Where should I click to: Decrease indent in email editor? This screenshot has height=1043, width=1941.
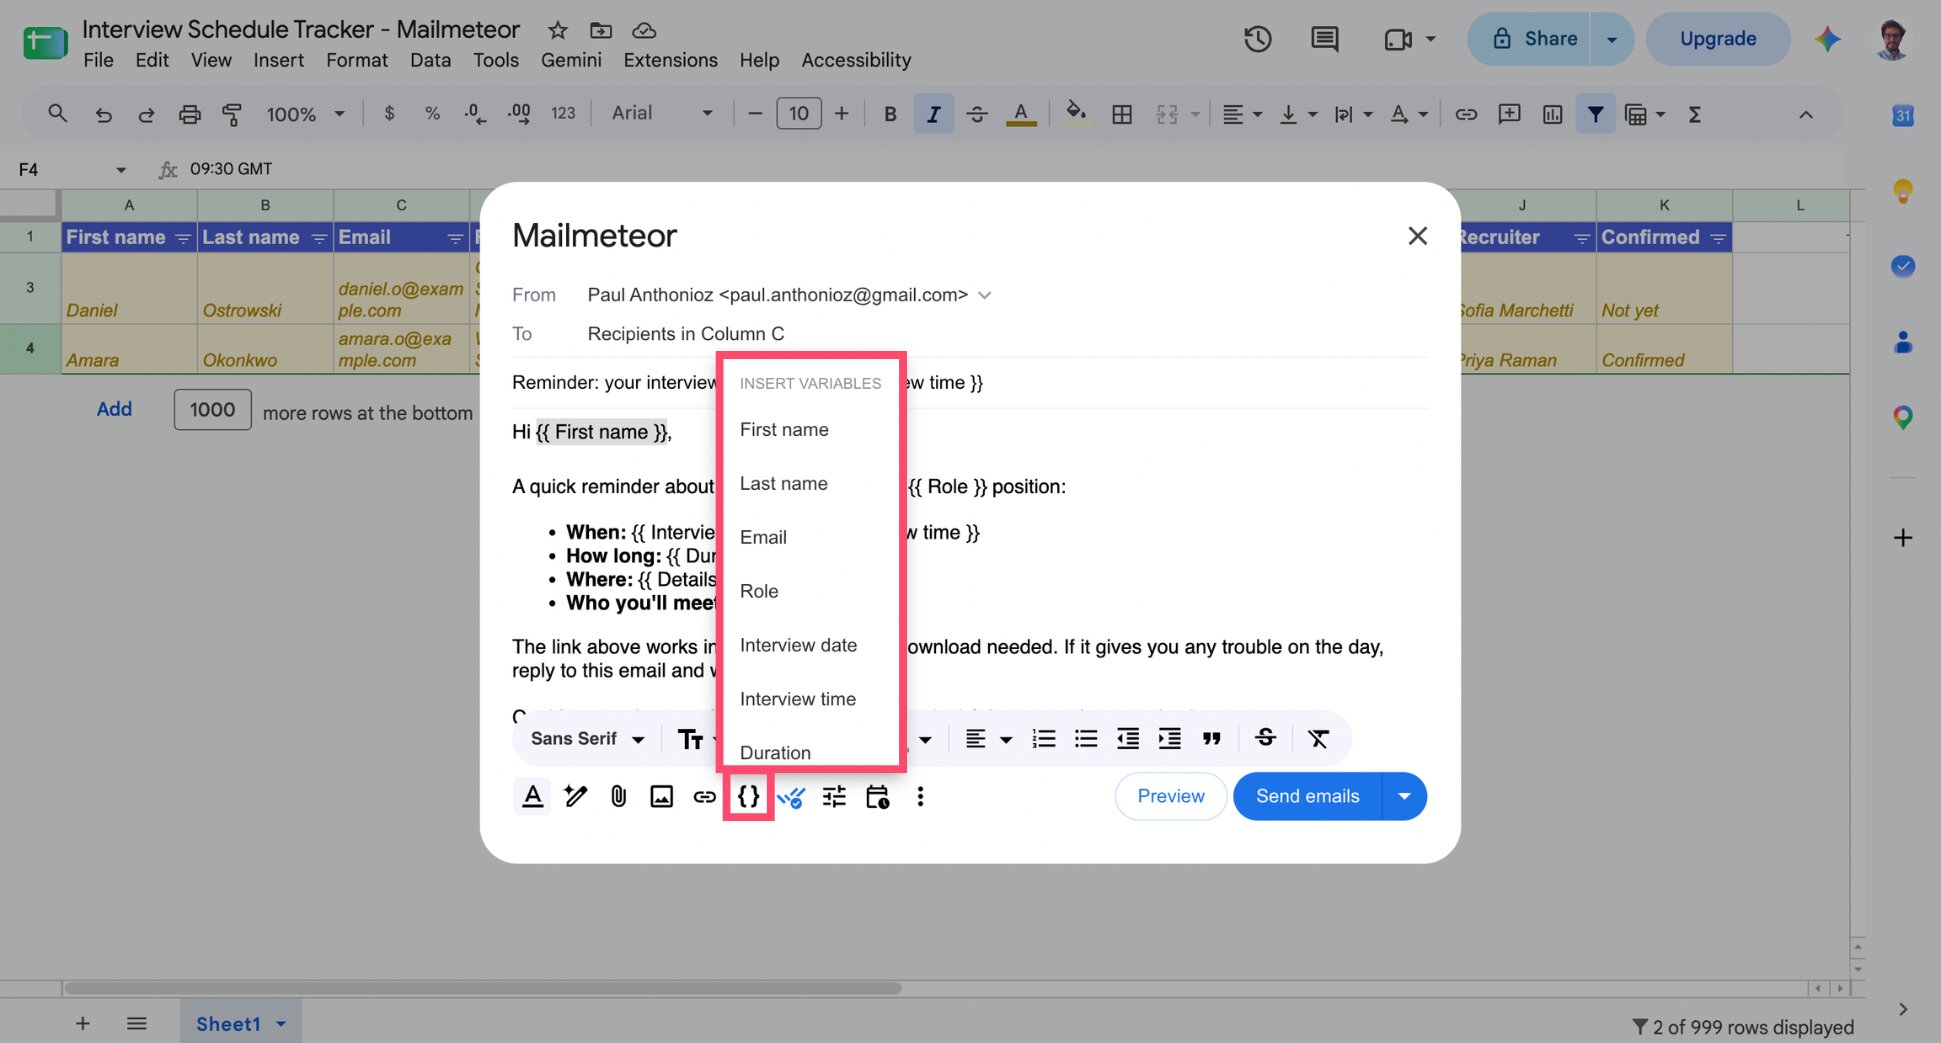[x=1128, y=739]
